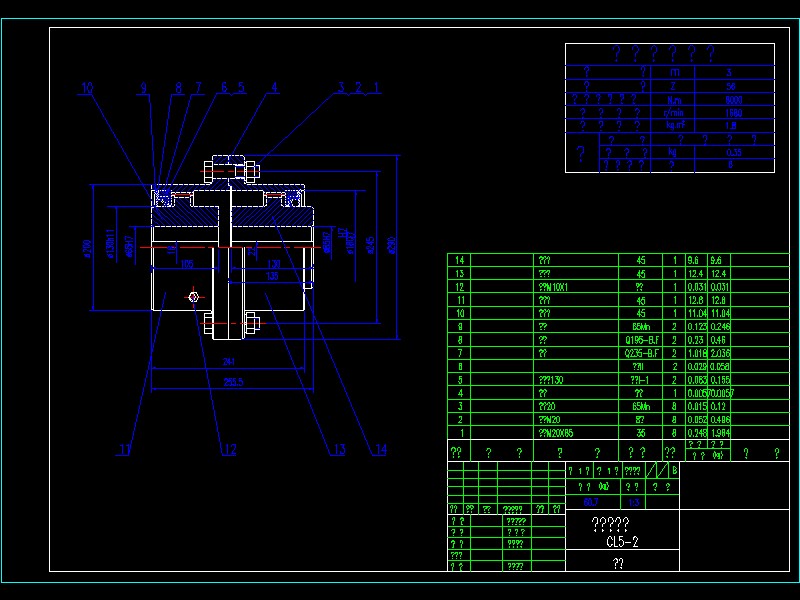
Task: Select the 105 dimension text
Action: (187, 264)
